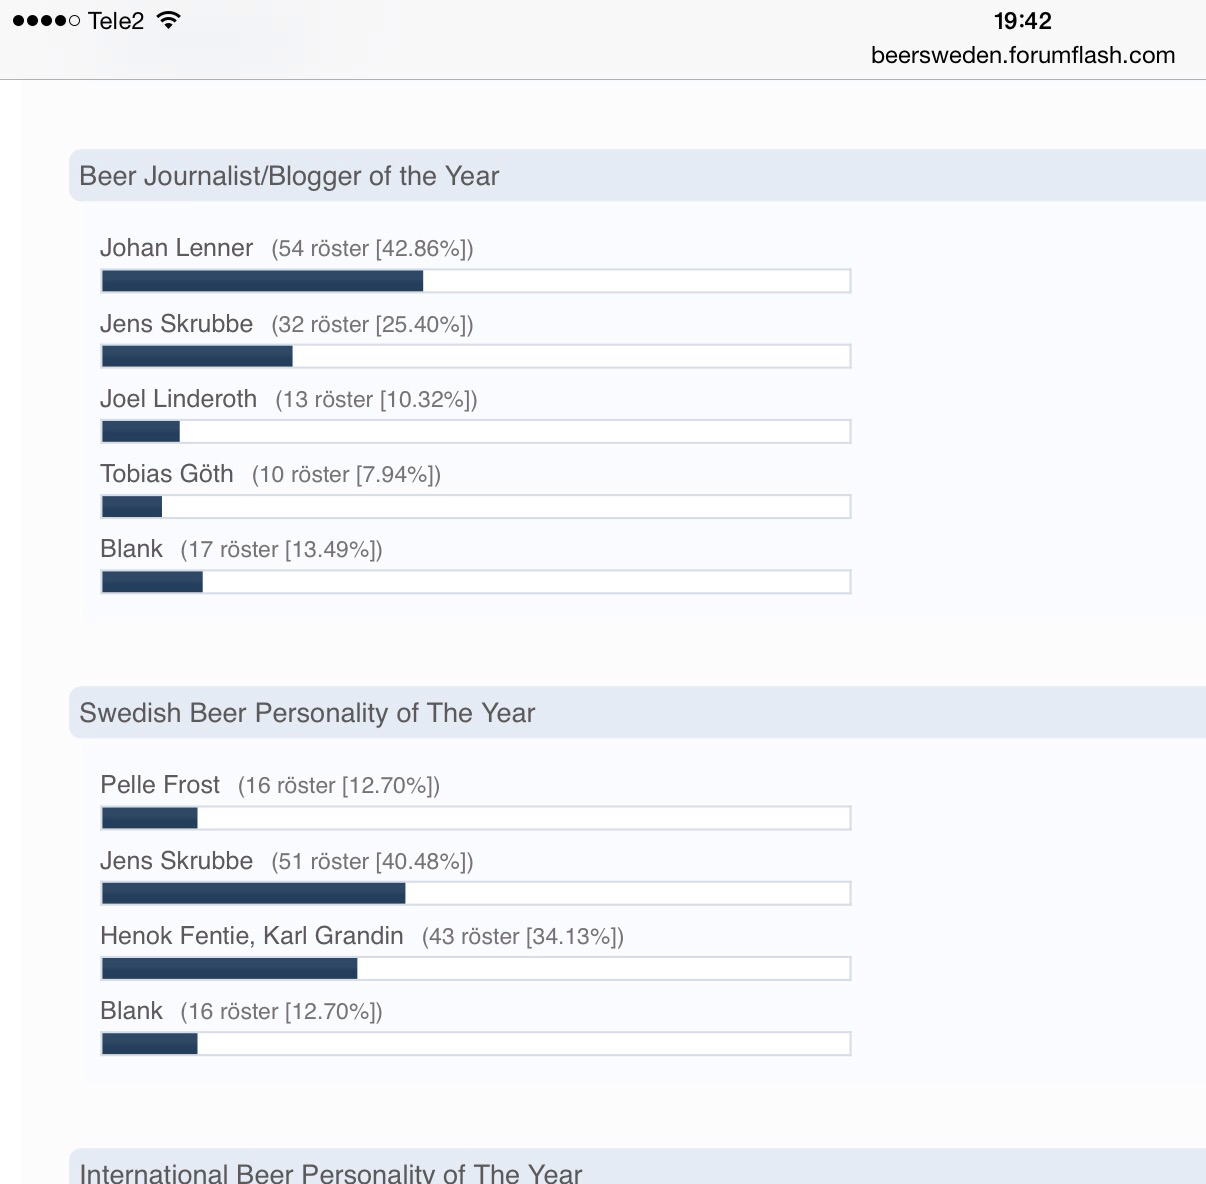Select Pelle Frost poll entry
Screen dimensions: 1206x1184
pyautogui.click(x=160, y=785)
